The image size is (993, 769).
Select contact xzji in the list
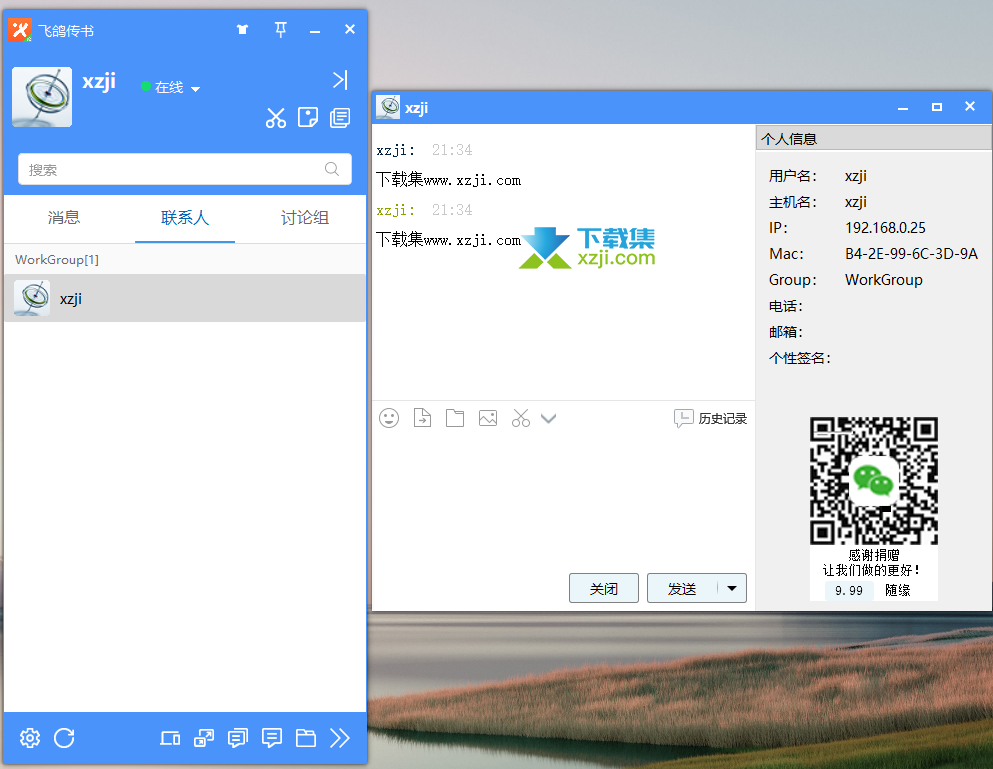185,298
